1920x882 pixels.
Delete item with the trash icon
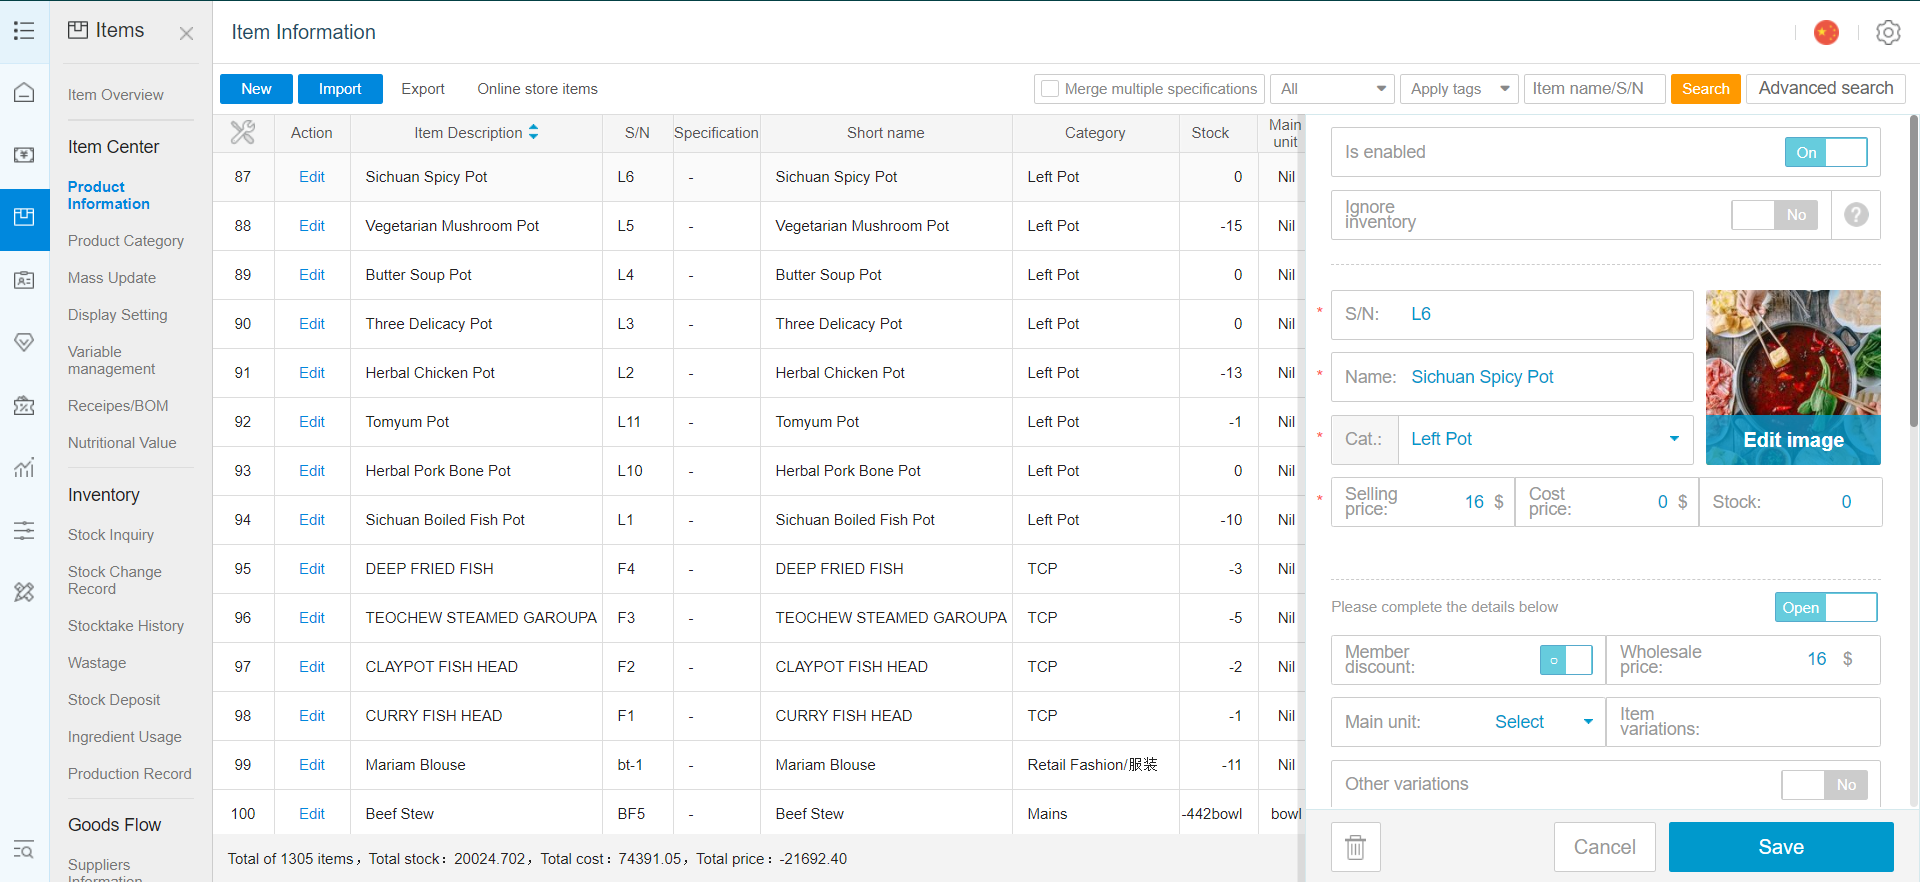(x=1355, y=847)
